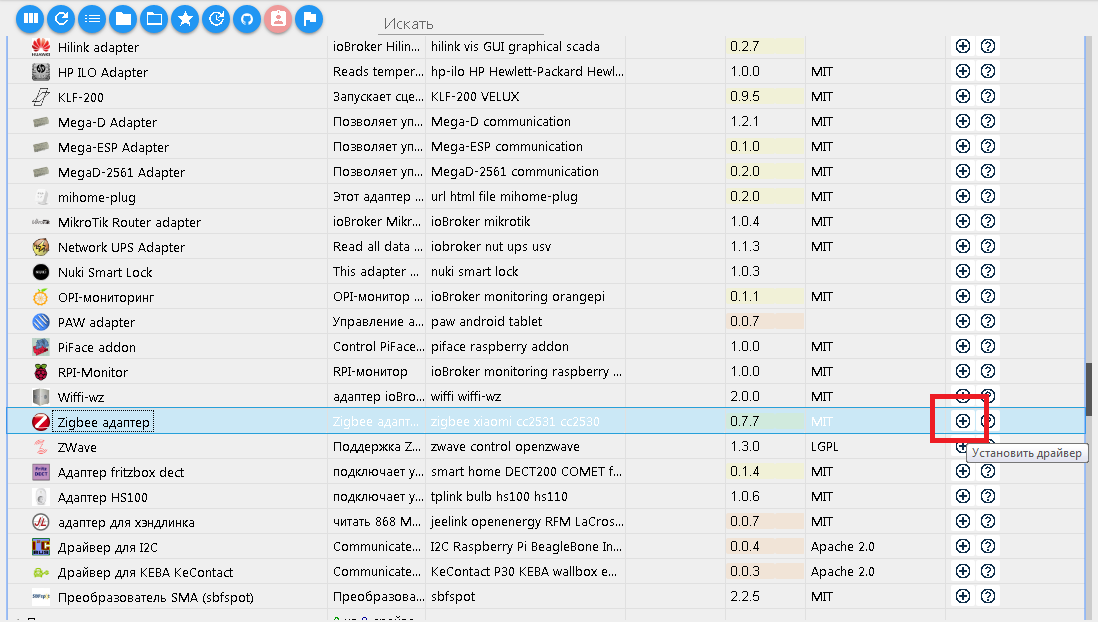Open help for KLF-200
This screenshot has height=622, width=1098.
point(988,96)
